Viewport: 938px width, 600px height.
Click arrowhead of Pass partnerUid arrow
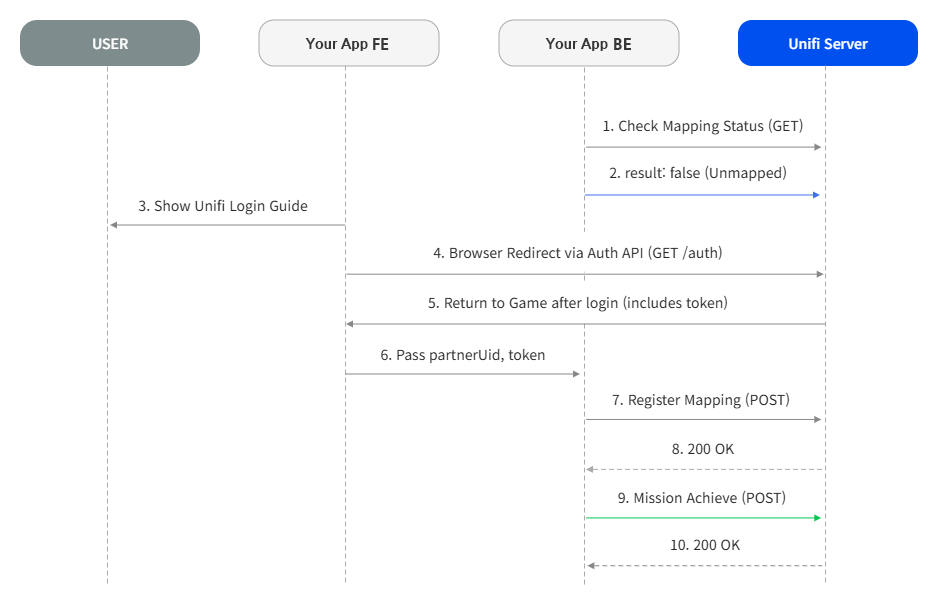[576, 374]
